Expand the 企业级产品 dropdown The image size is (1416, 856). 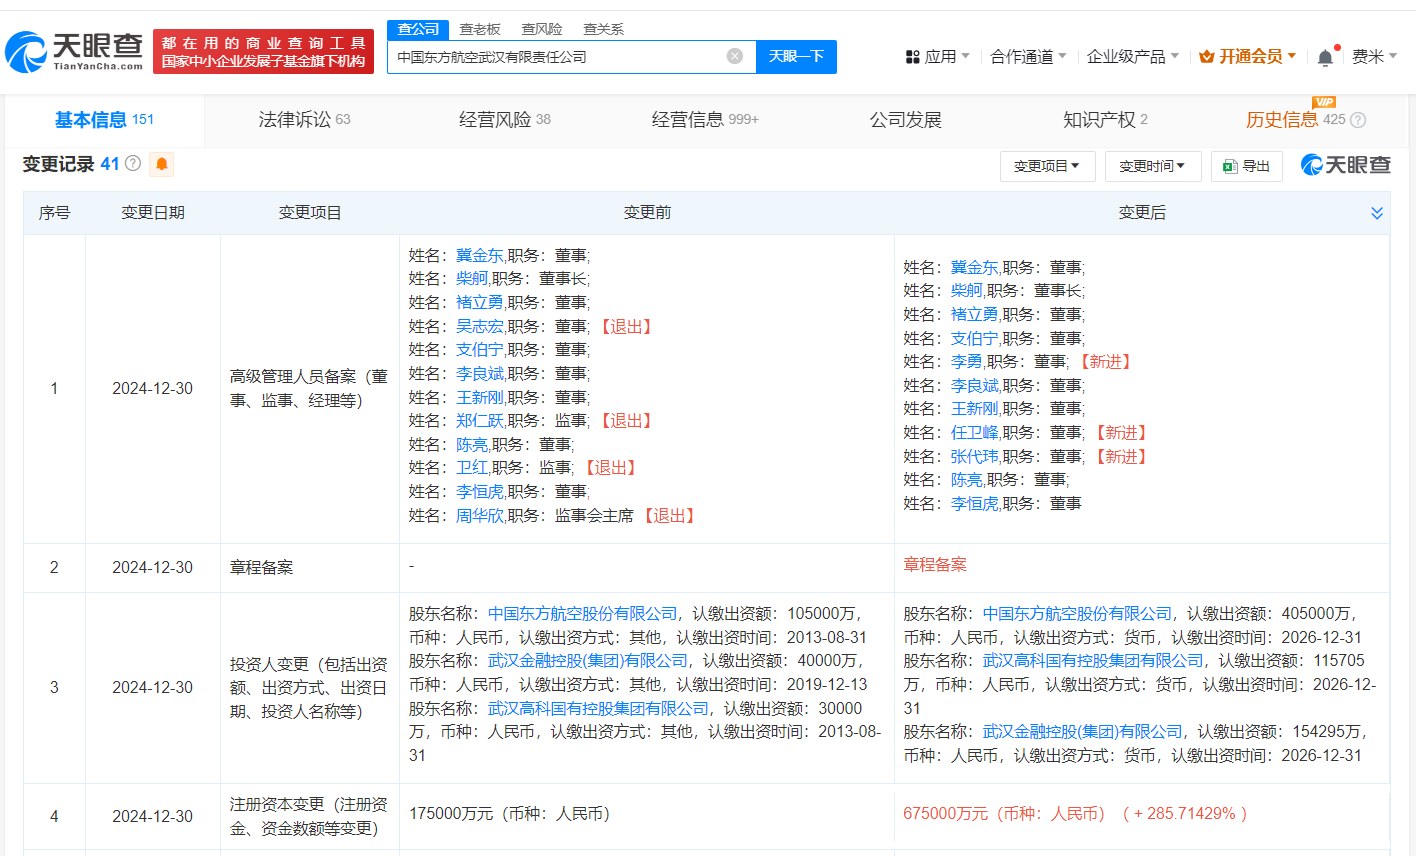[x=1133, y=57]
